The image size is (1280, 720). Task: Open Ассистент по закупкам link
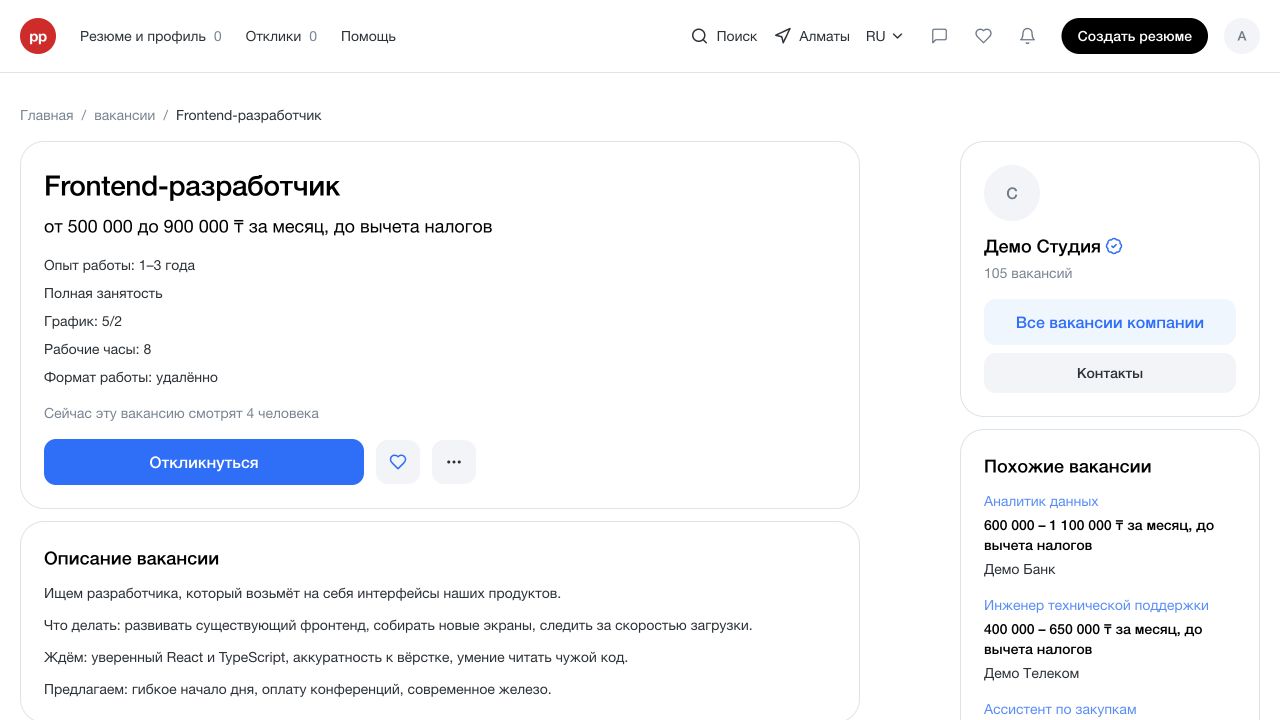pyautogui.click(x=1060, y=709)
